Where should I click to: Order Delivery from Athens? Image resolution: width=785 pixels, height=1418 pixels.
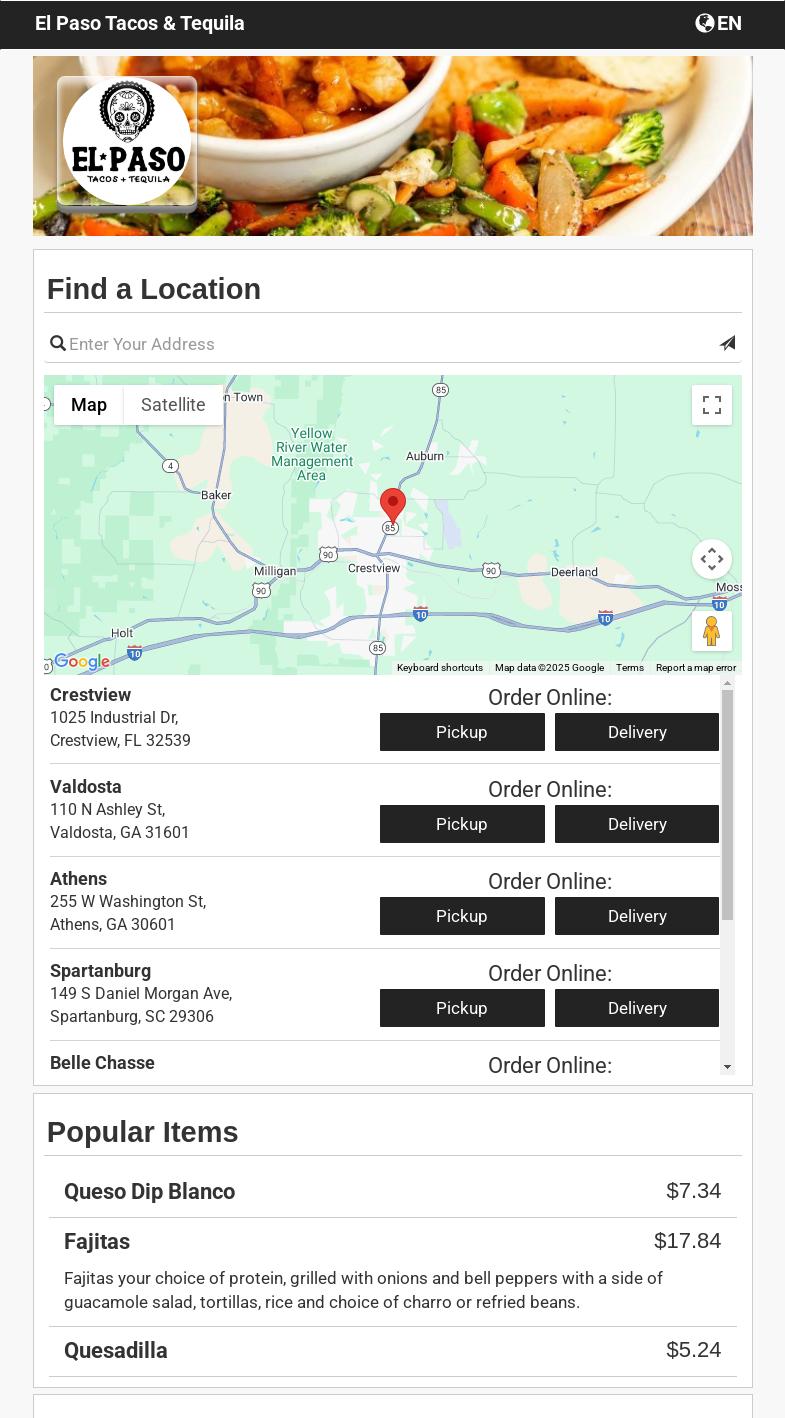coord(637,916)
